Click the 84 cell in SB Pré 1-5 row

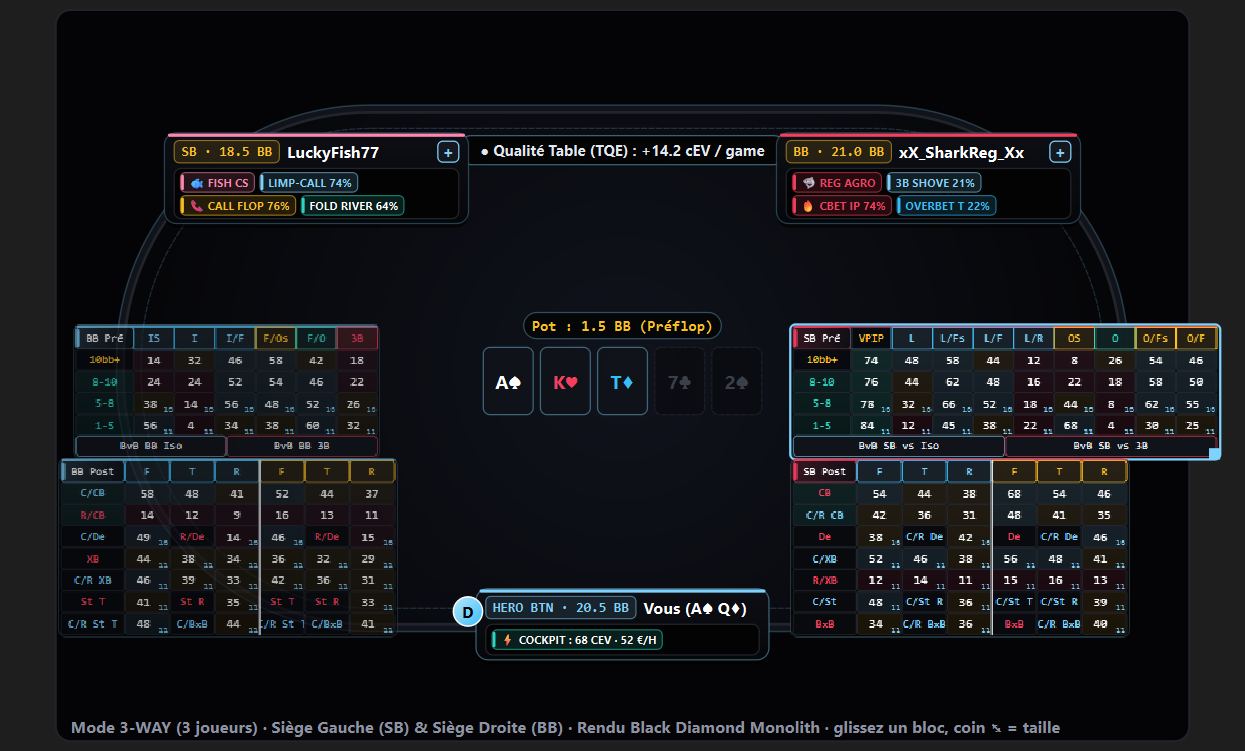tap(871, 425)
